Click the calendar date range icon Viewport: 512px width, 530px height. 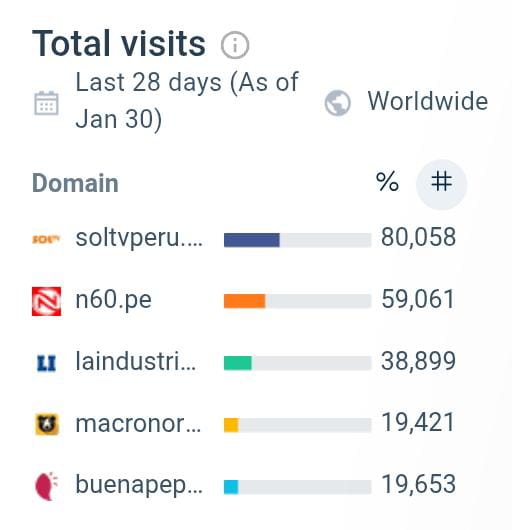[x=47, y=103]
